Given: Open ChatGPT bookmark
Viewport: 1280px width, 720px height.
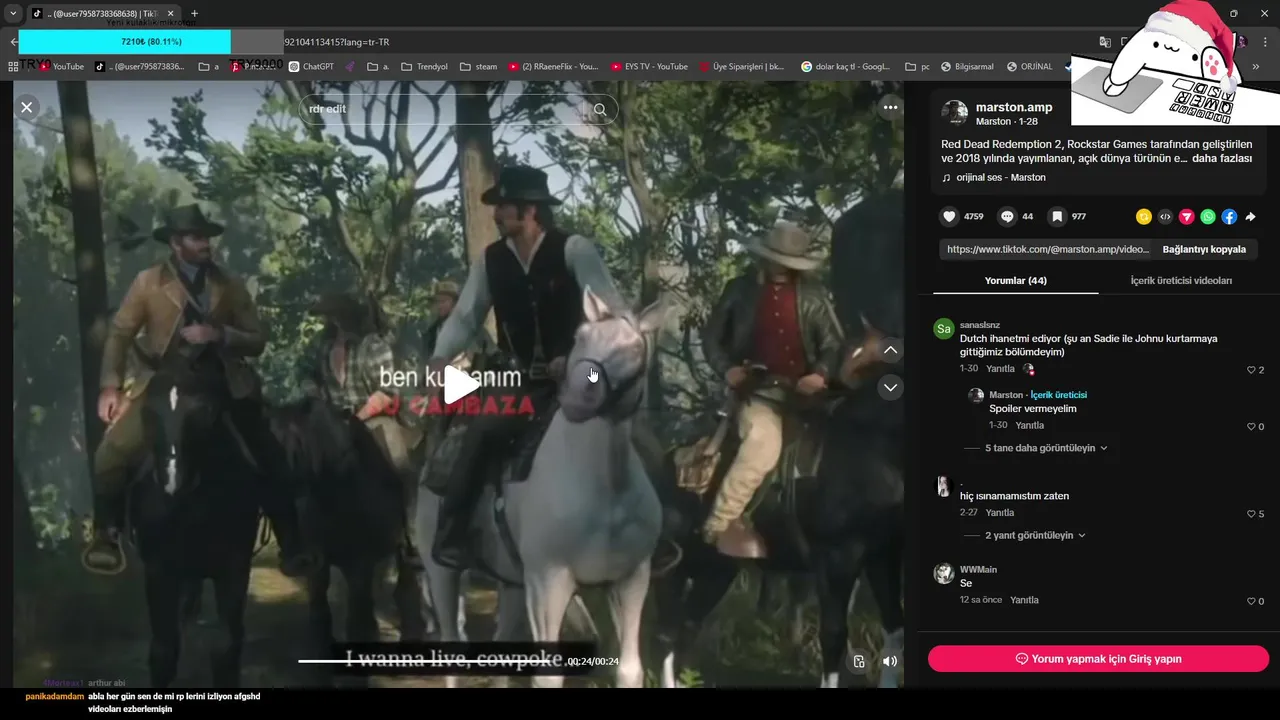Looking at the screenshot, I should coord(311,67).
